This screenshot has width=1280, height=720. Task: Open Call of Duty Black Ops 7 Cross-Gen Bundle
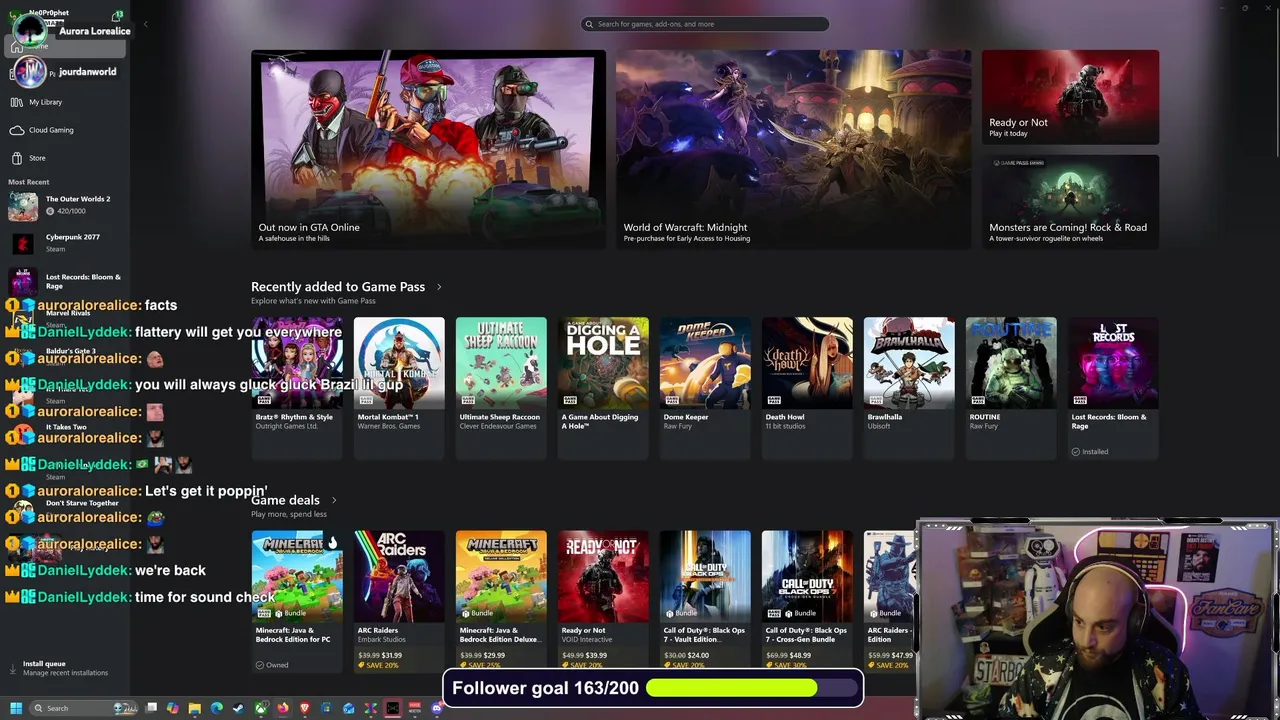tap(807, 600)
